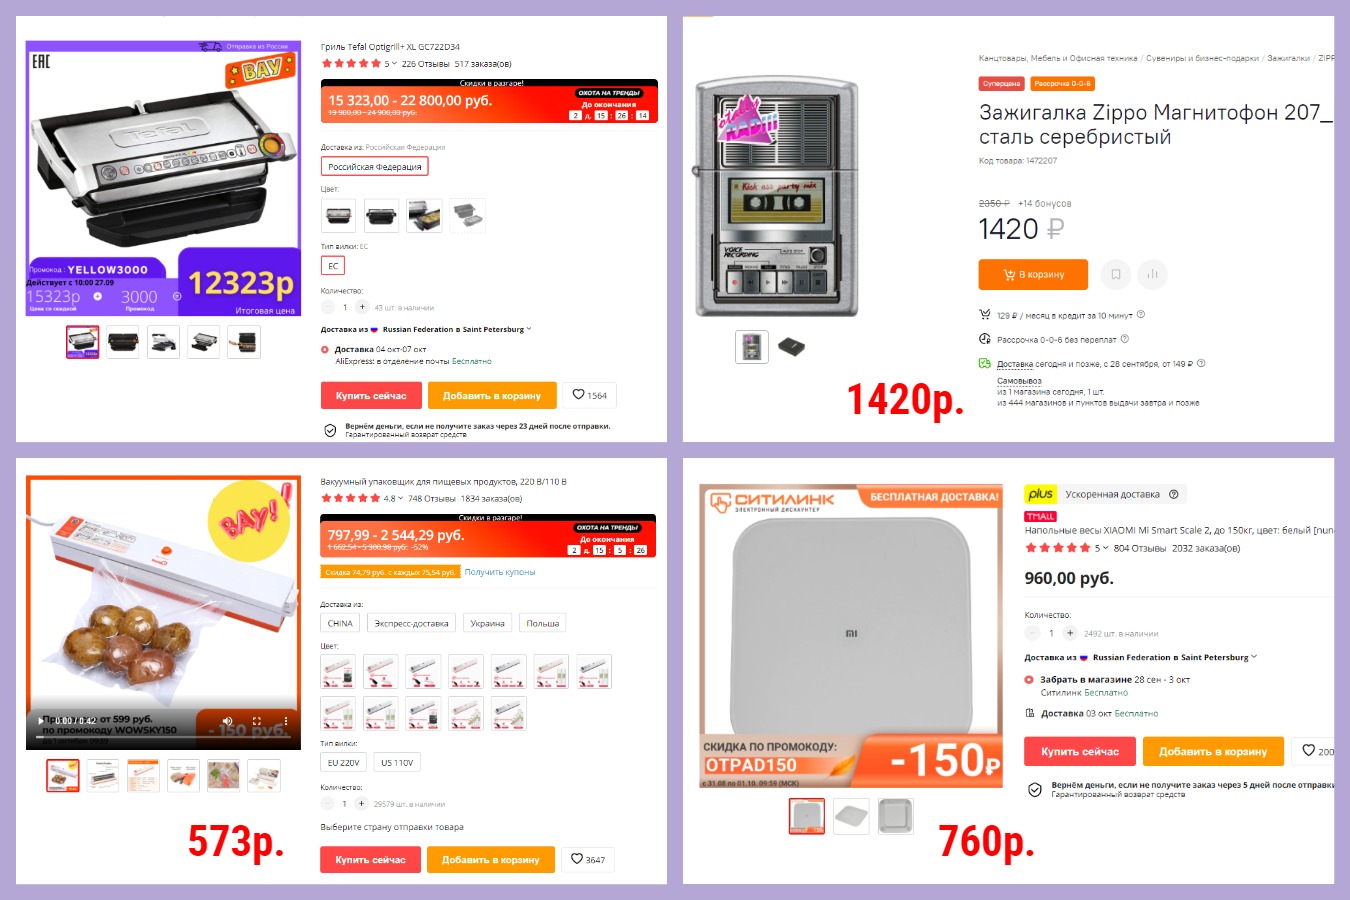Click info icon next to Рассрочка 0-0-6 без переплат
The width and height of the screenshot is (1350, 900).
(x=1125, y=339)
